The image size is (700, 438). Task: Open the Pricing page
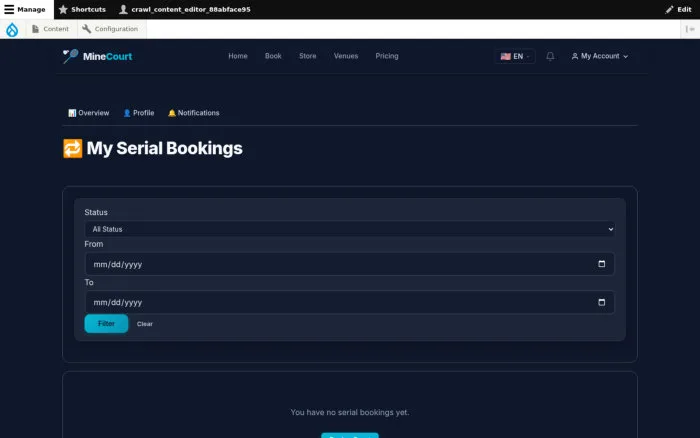tap(387, 56)
